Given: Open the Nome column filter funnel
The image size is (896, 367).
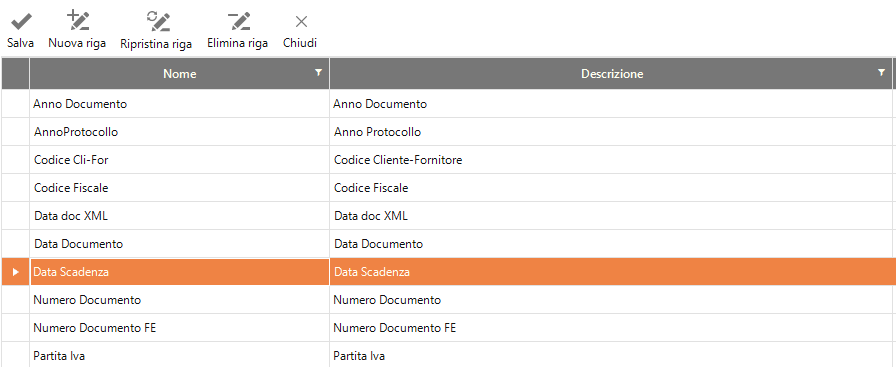Looking at the screenshot, I should coord(319,73).
